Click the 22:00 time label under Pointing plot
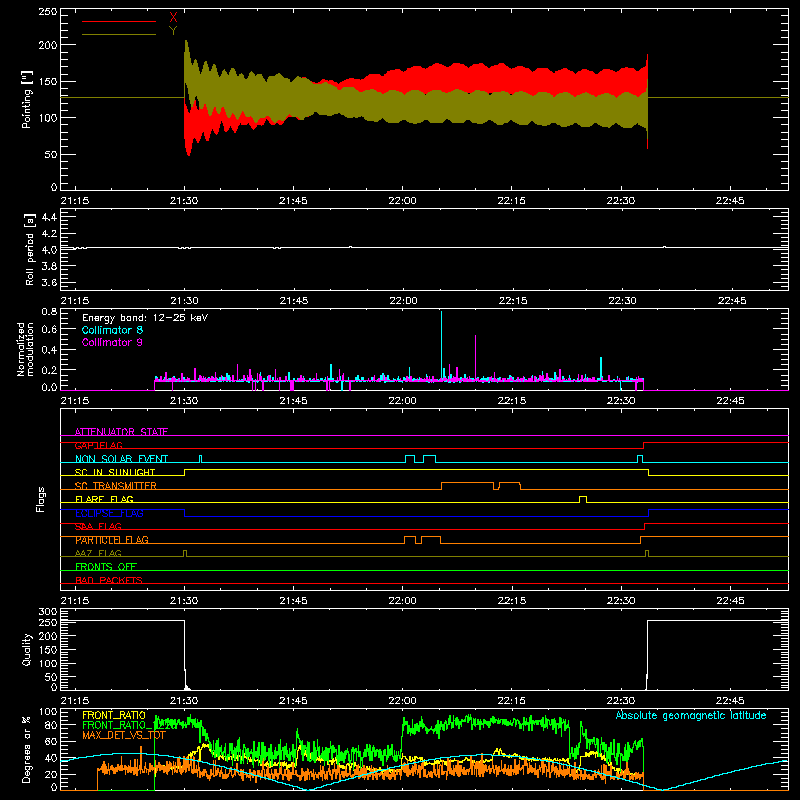This screenshot has width=800, height=800. [x=402, y=201]
